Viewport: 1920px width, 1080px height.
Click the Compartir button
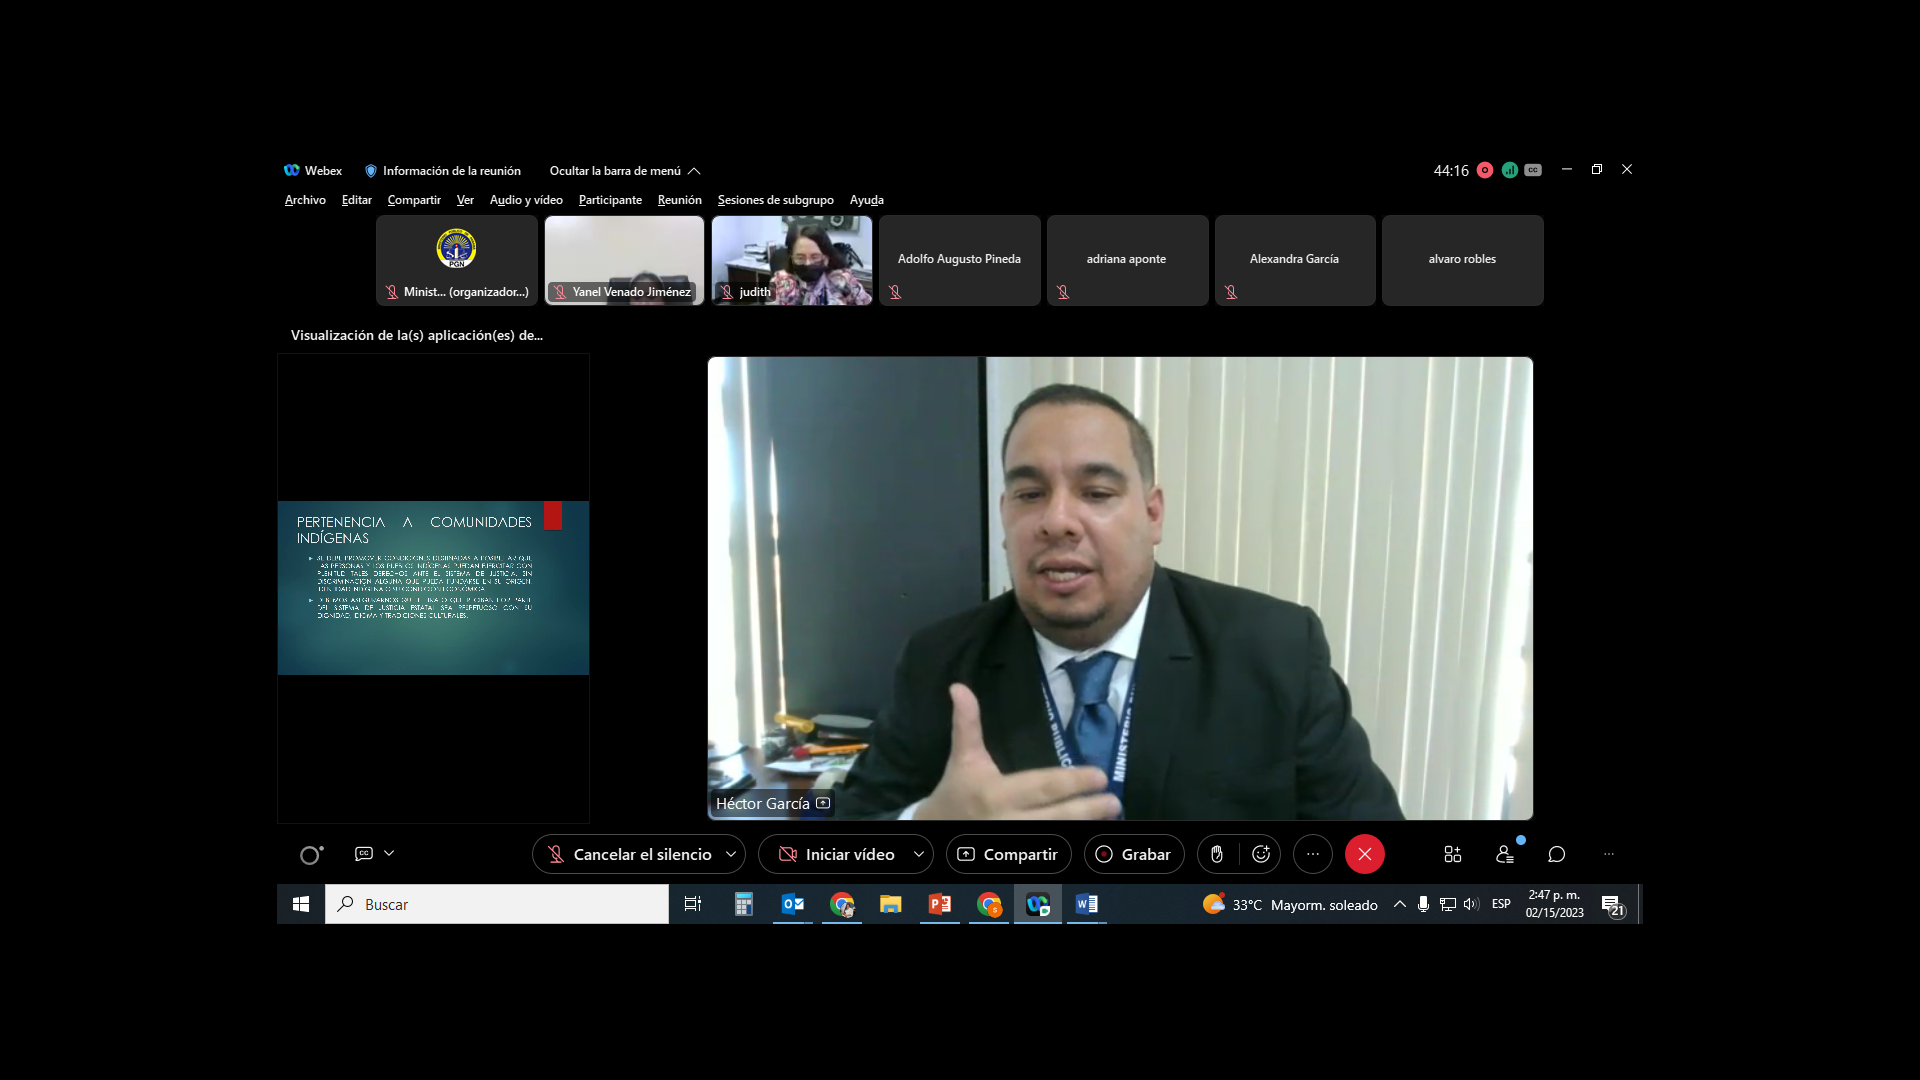pos(1008,854)
